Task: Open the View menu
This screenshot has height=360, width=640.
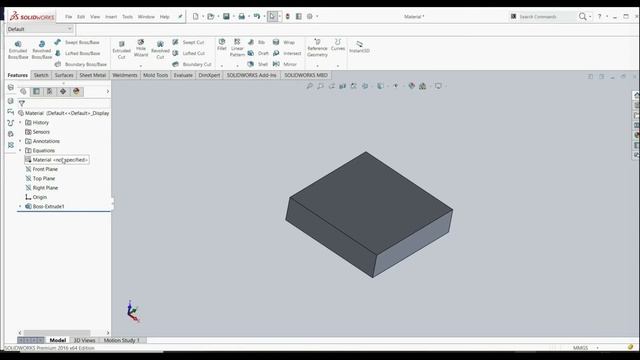Action: pos(95,17)
